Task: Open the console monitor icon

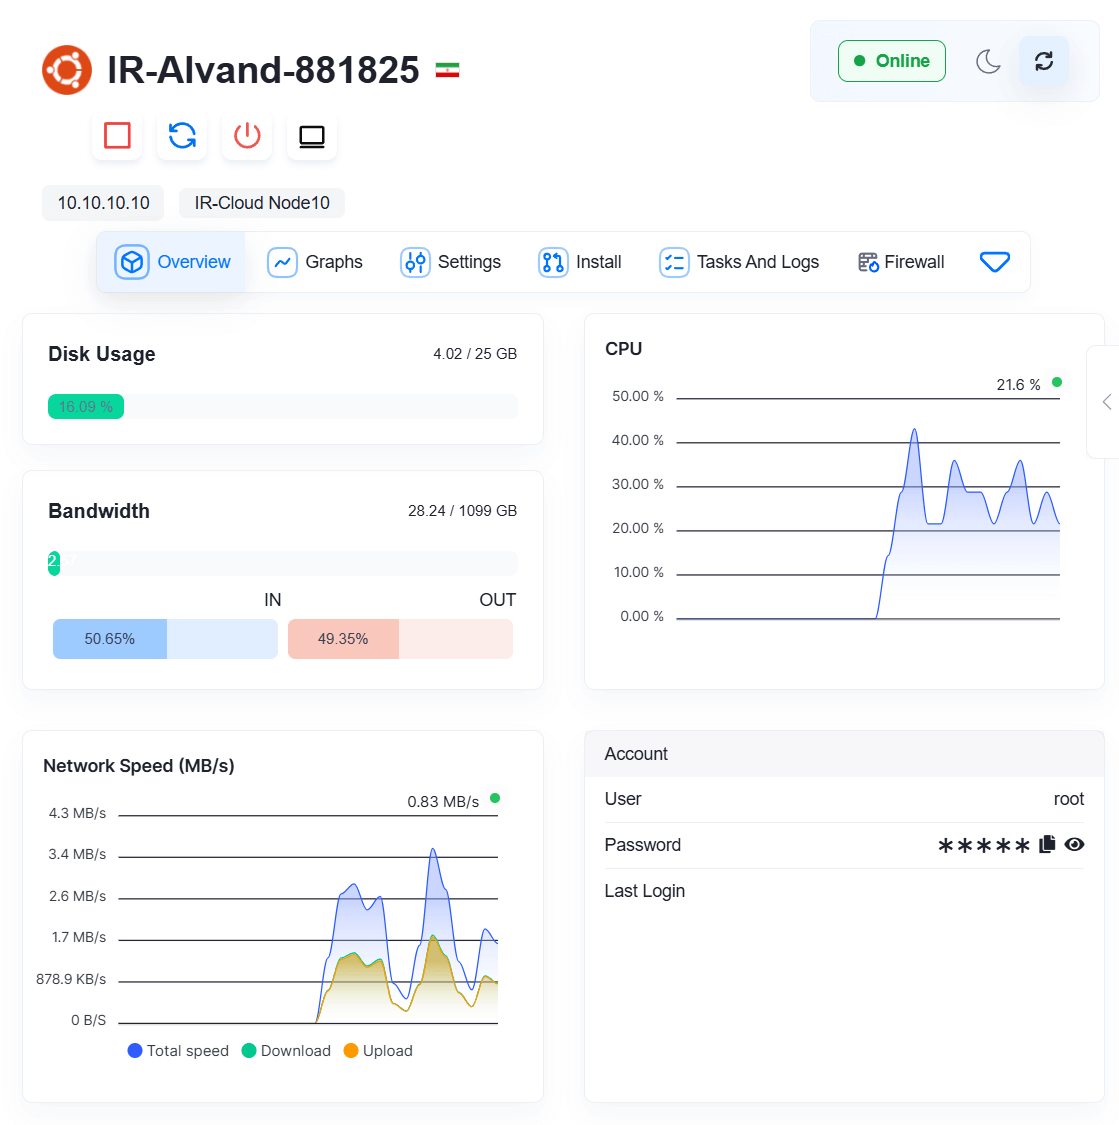Action: [x=312, y=135]
